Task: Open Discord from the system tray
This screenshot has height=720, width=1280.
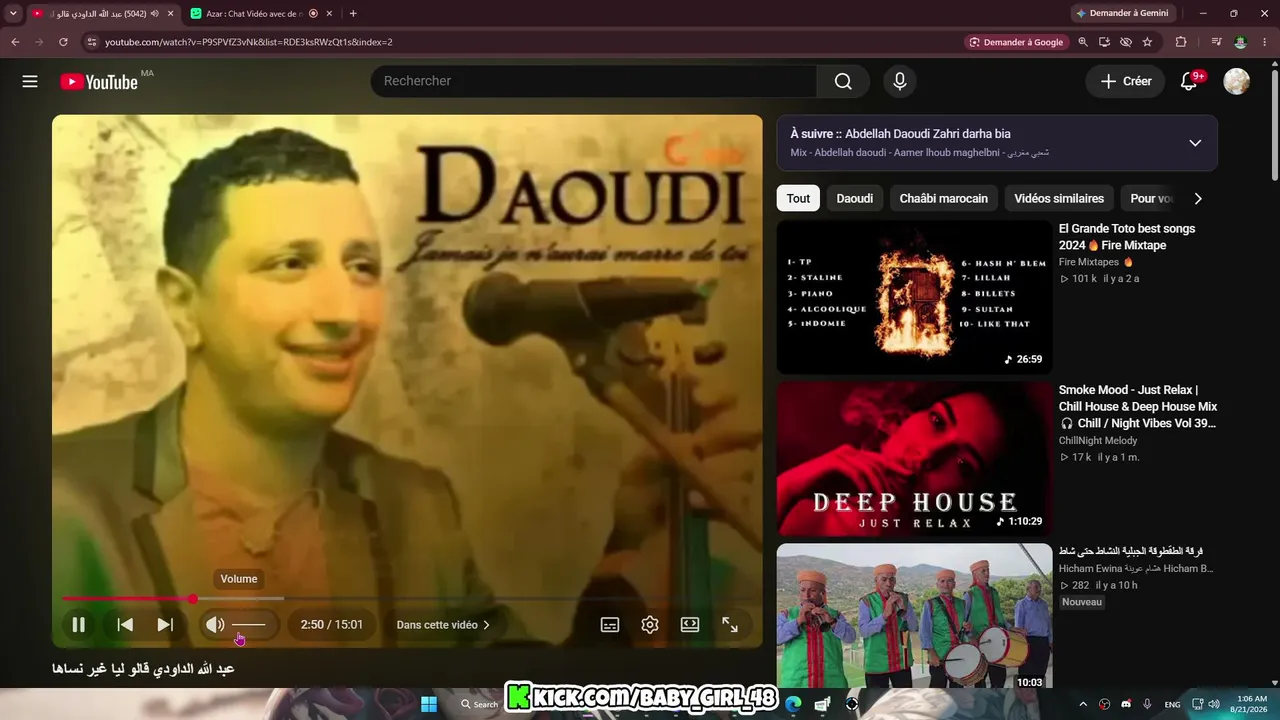Action: point(1126,704)
